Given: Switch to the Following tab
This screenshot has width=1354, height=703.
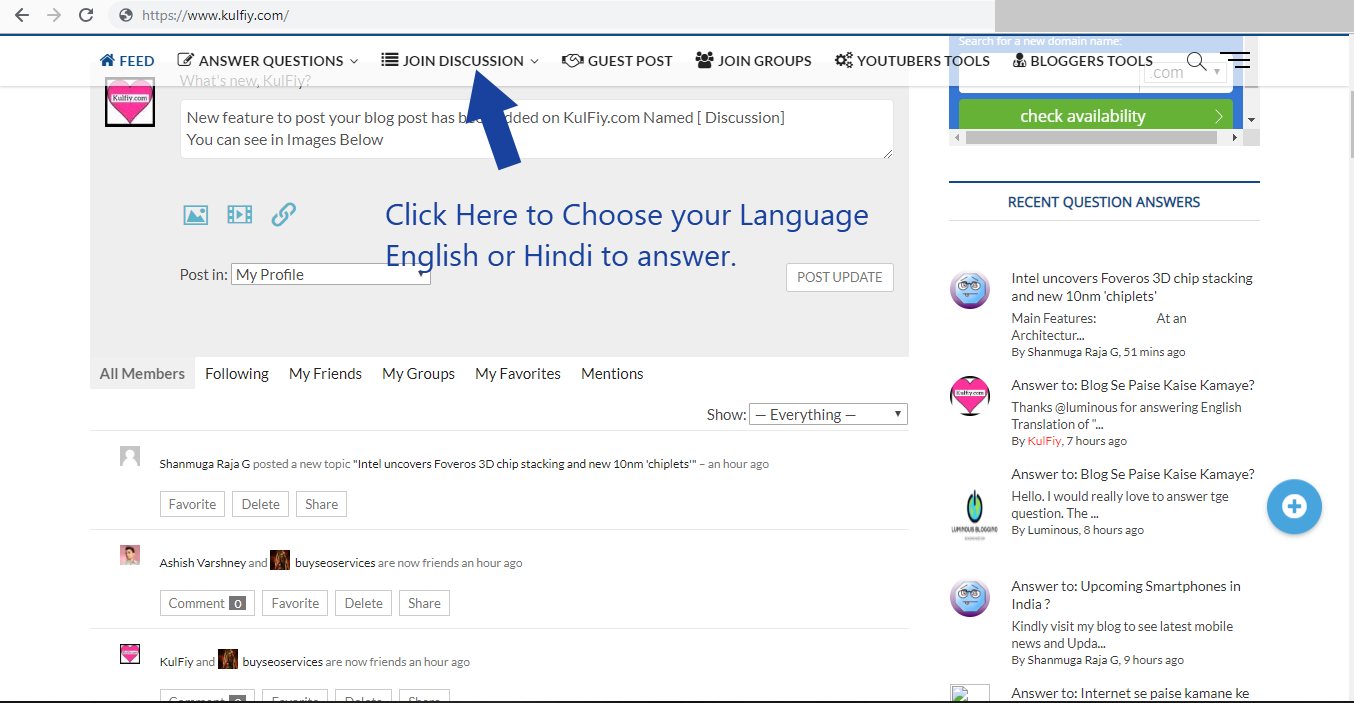Looking at the screenshot, I should (x=237, y=374).
